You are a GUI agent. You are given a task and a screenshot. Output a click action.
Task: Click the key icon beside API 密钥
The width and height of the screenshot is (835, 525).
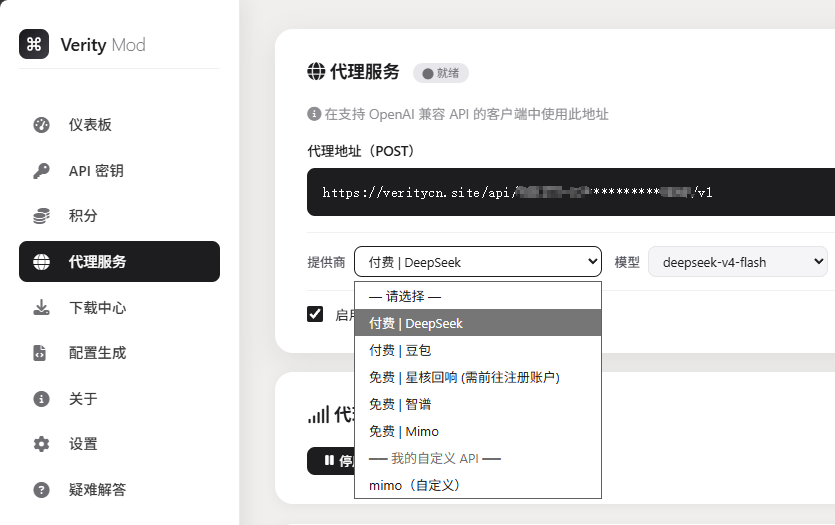click(41, 171)
